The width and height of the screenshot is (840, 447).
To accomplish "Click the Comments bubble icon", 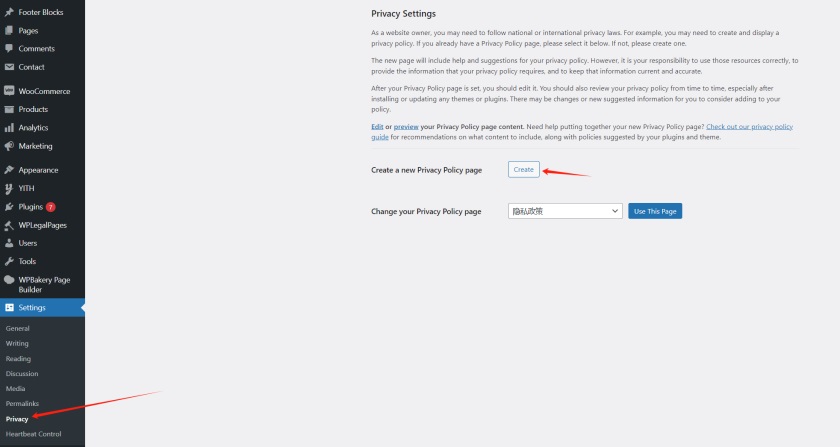I will 9,48.
